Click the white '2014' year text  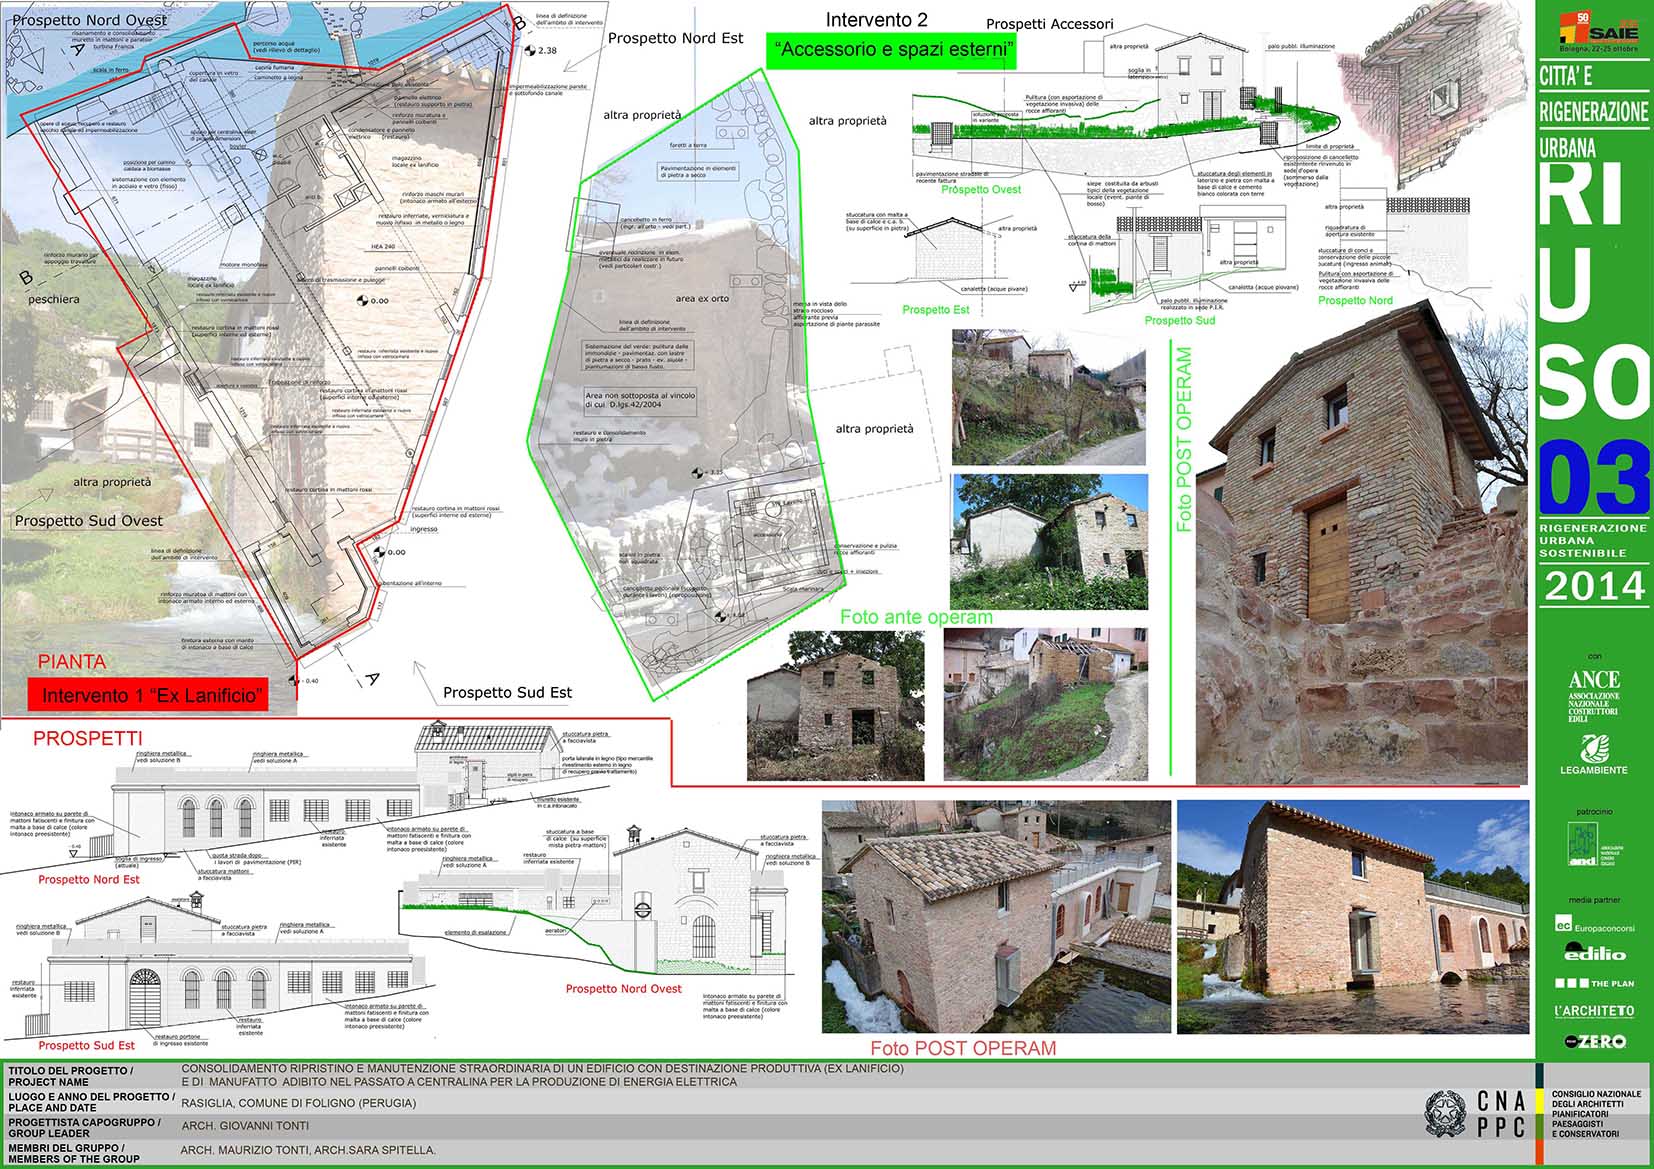1594,586
